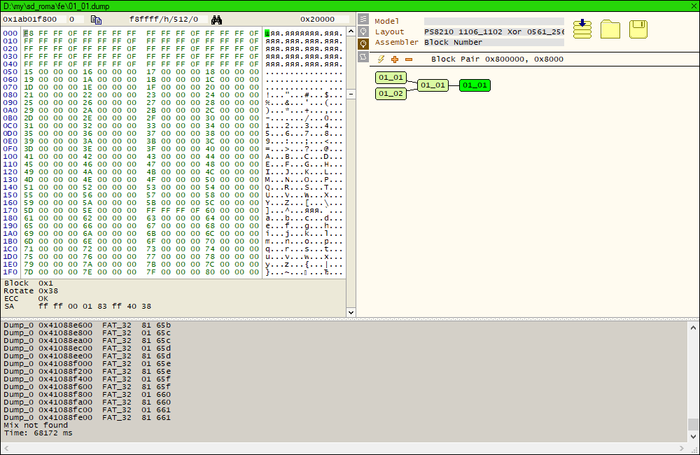Click the orange plus add icon

point(394,59)
